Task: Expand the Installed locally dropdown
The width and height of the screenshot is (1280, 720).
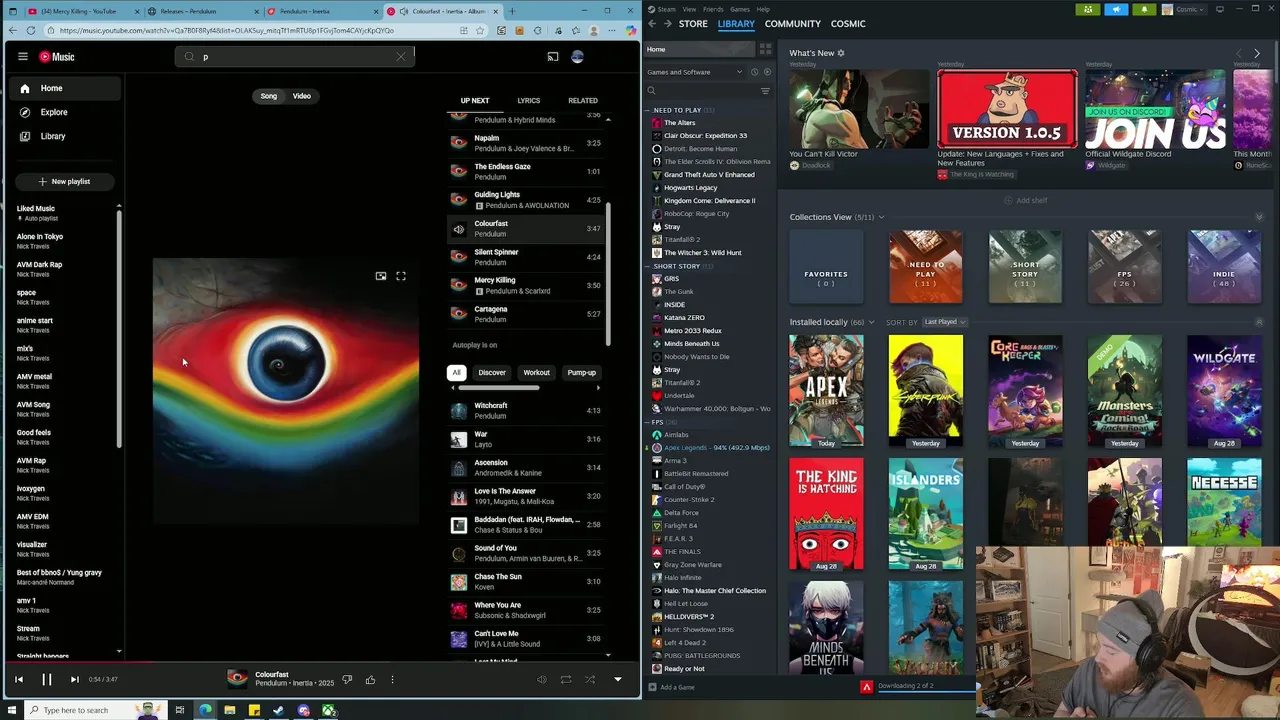Action: [x=872, y=322]
